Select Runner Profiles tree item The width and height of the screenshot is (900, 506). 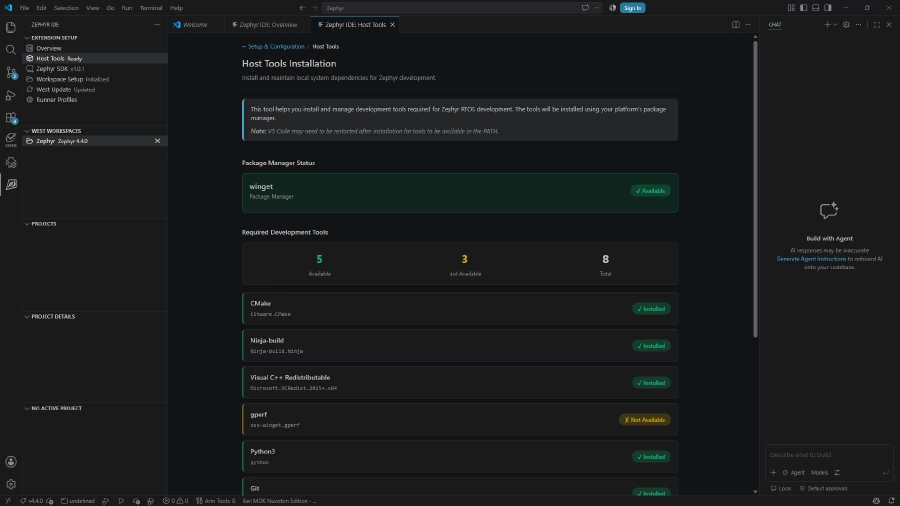tap(95, 100)
